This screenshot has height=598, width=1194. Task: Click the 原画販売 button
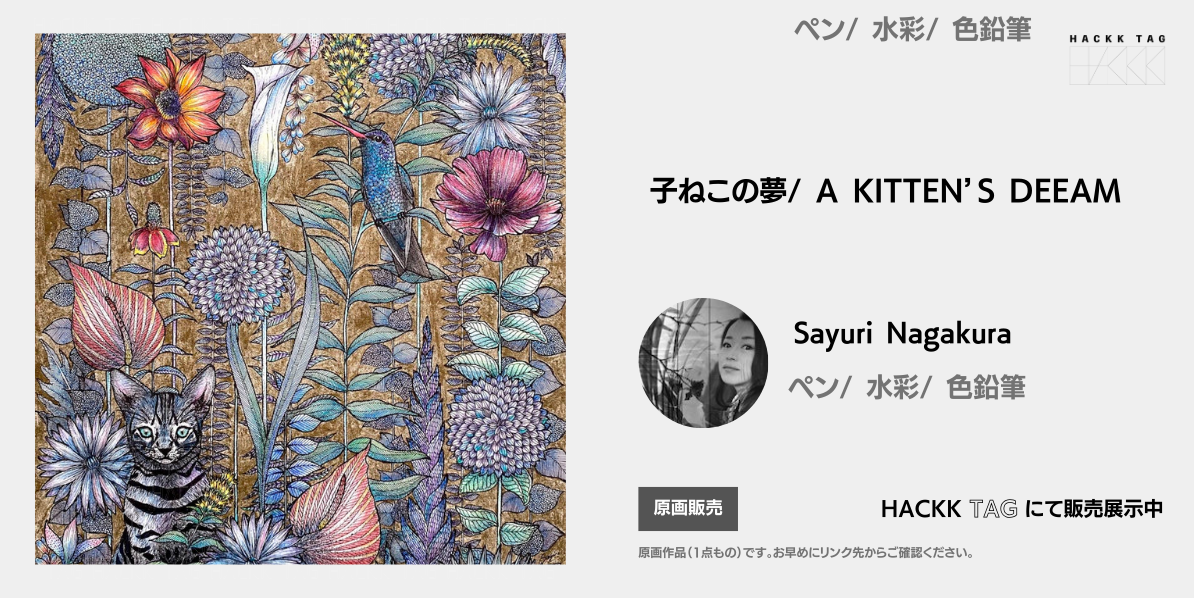pos(688,508)
